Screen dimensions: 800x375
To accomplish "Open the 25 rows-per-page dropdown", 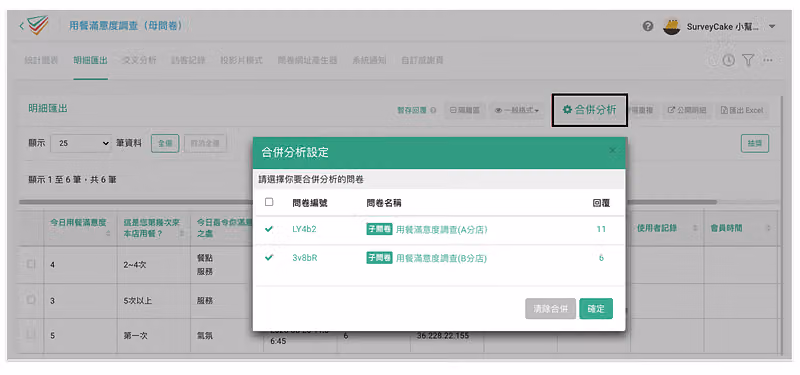I will click(81, 144).
